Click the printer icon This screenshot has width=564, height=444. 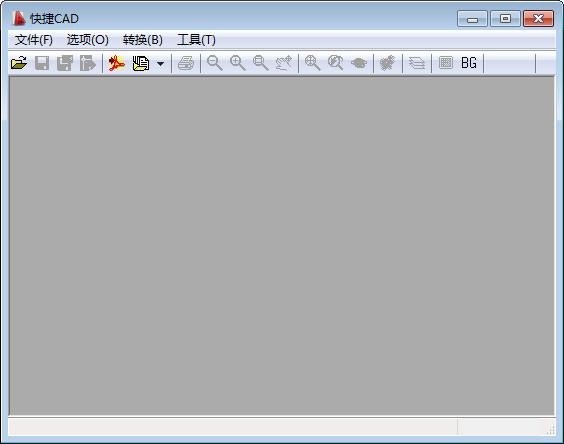click(x=186, y=63)
